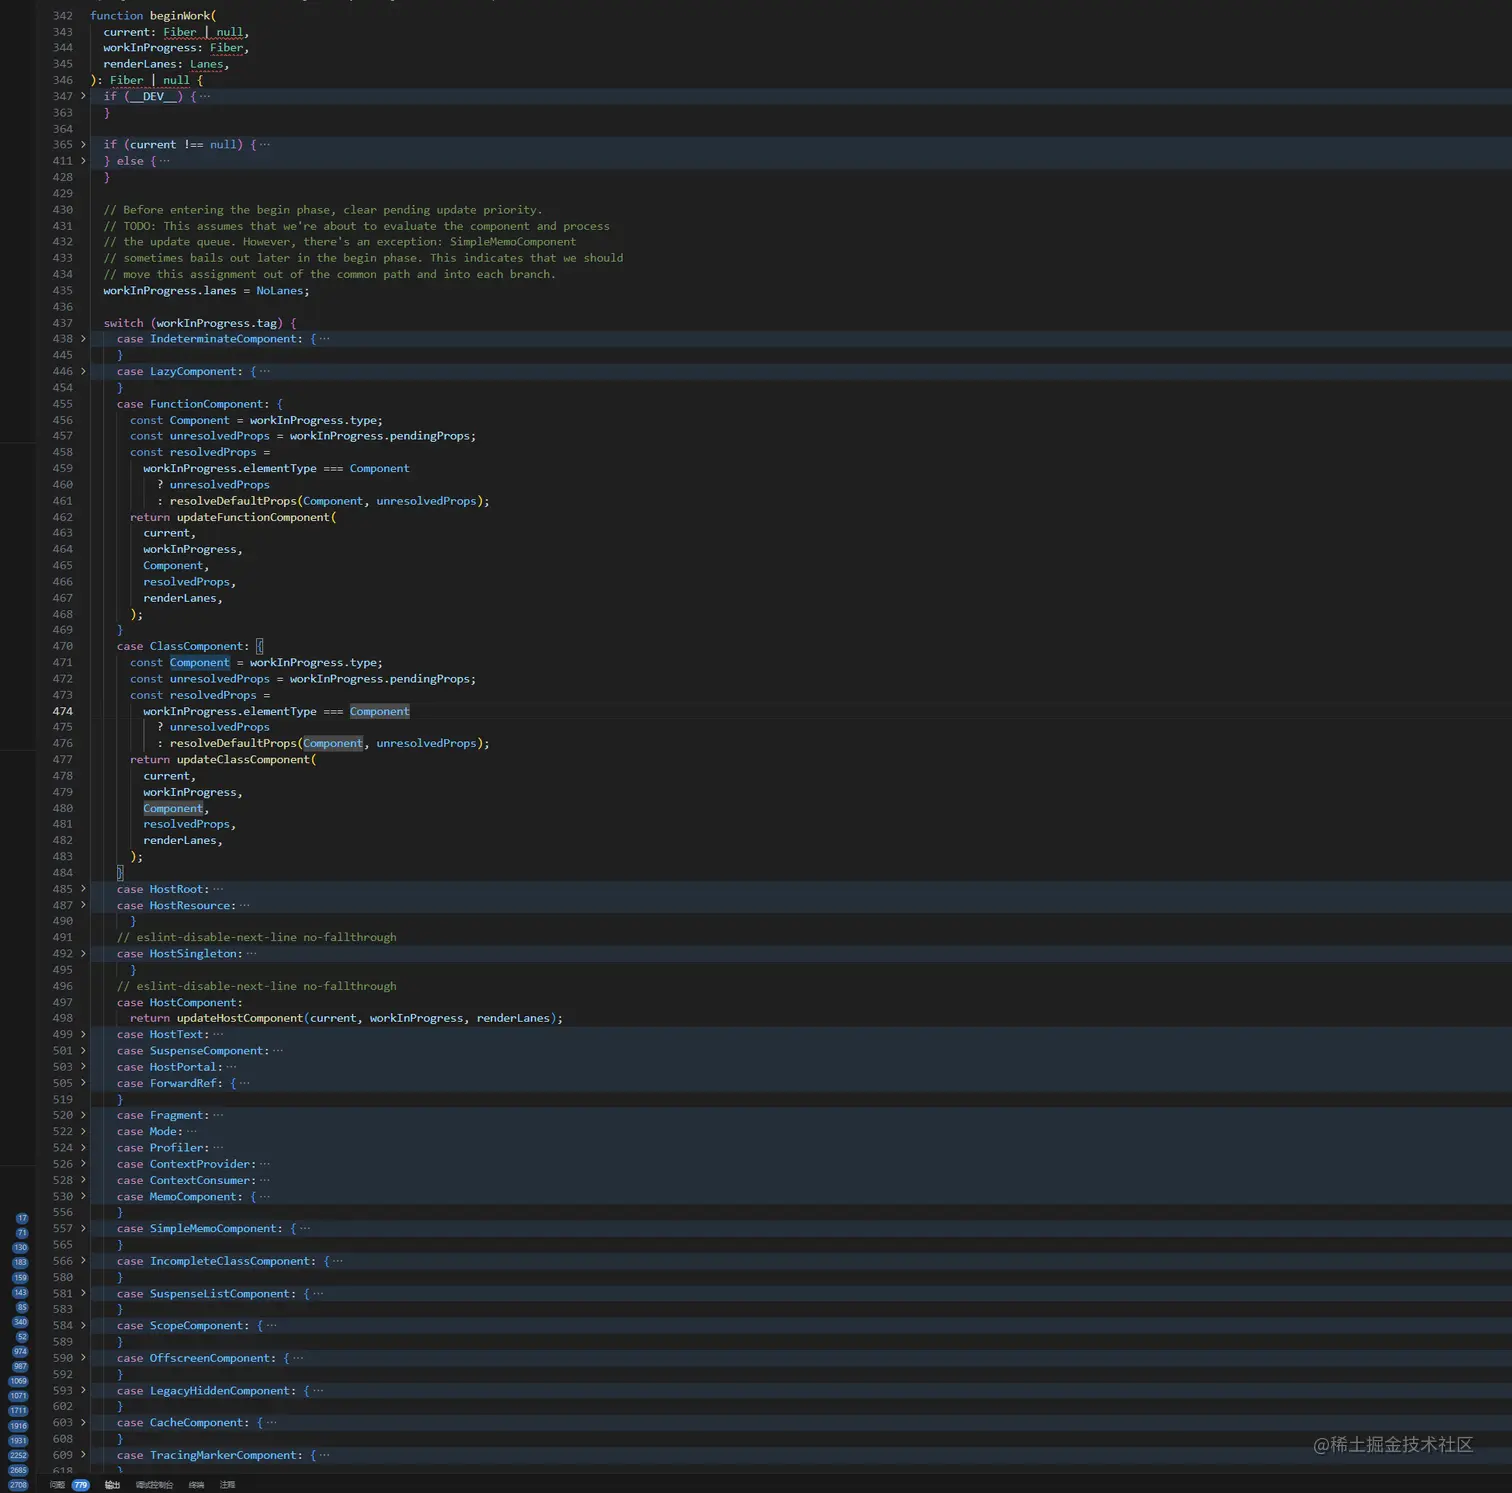Unfold the ContextProvider case

tap(83, 1164)
